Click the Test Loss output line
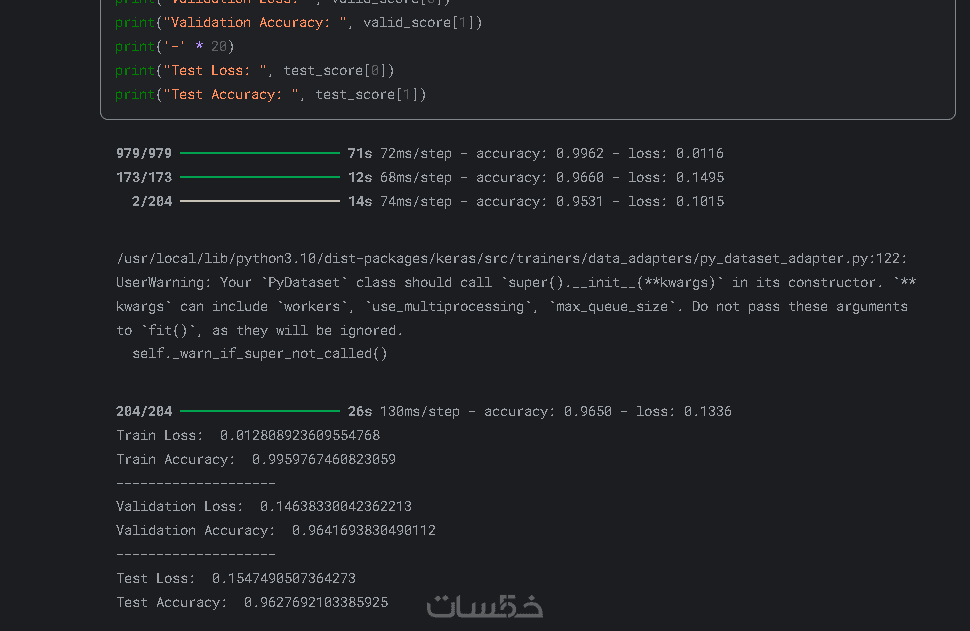The width and height of the screenshot is (970, 631). pyautogui.click(x=235, y=578)
